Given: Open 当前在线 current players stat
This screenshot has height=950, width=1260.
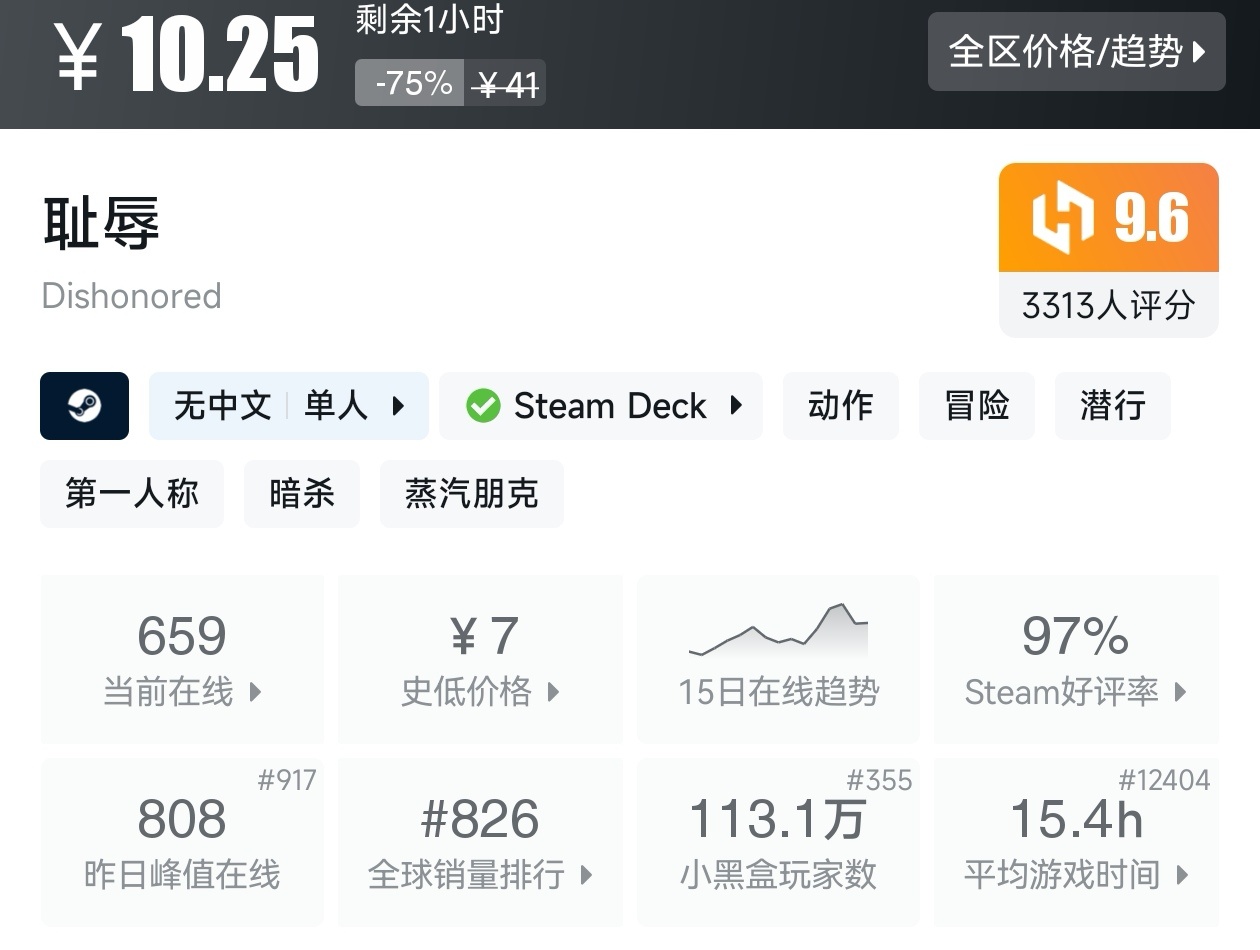Looking at the screenshot, I should tap(182, 659).
